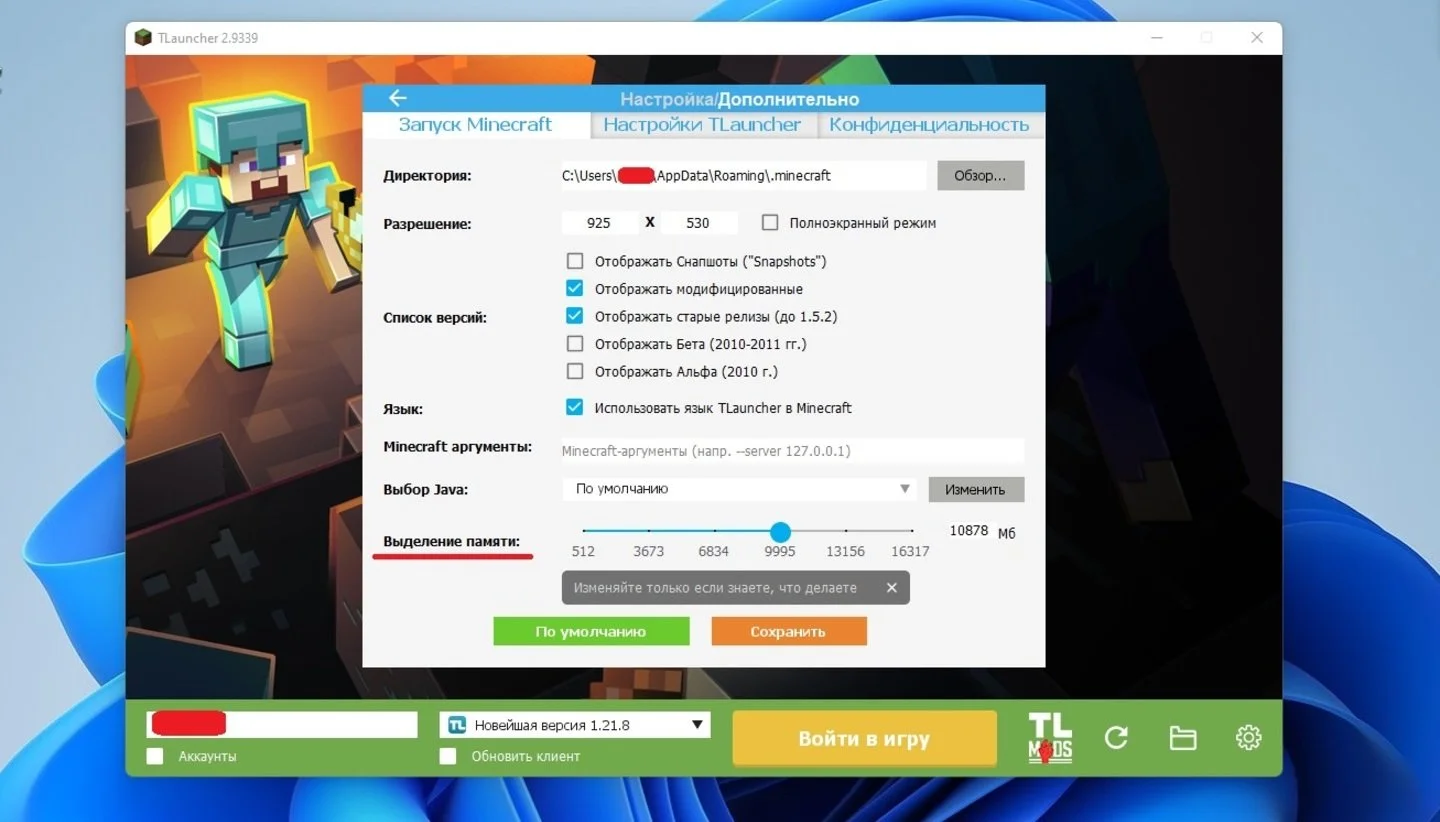Check the Аккаунты checkbox
Screen dimensions: 1440x822
coord(155,756)
